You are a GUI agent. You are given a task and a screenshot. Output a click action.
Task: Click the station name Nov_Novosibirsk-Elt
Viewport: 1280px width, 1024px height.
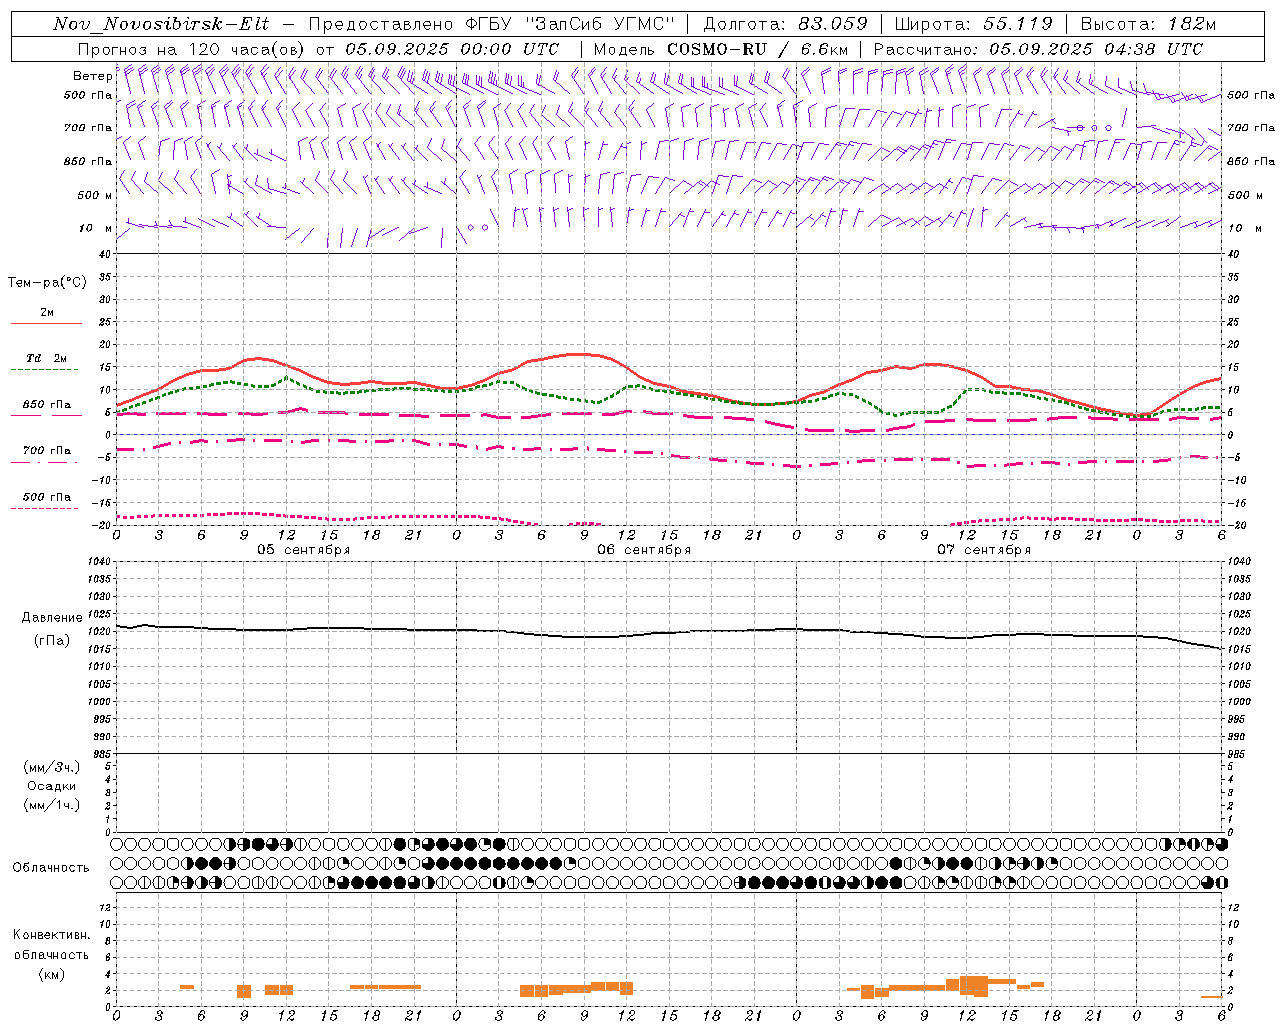[160, 24]
